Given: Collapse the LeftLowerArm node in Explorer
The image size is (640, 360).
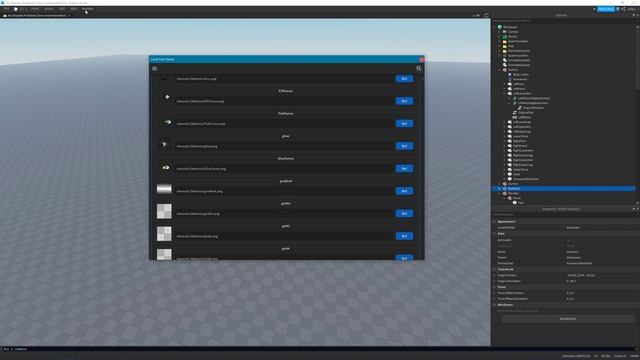Looking at the screenshot, I should pos(504,93).
